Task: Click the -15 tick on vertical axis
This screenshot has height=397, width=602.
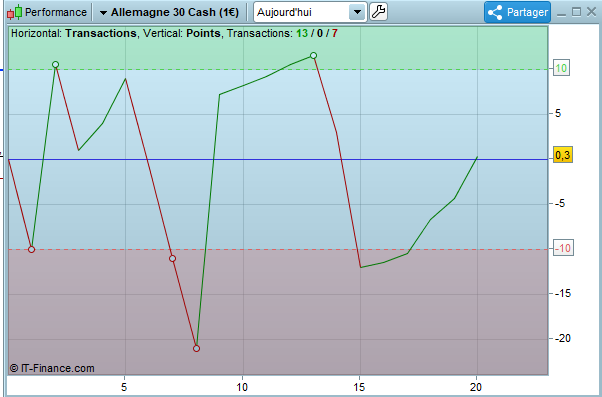Action: 562,293
